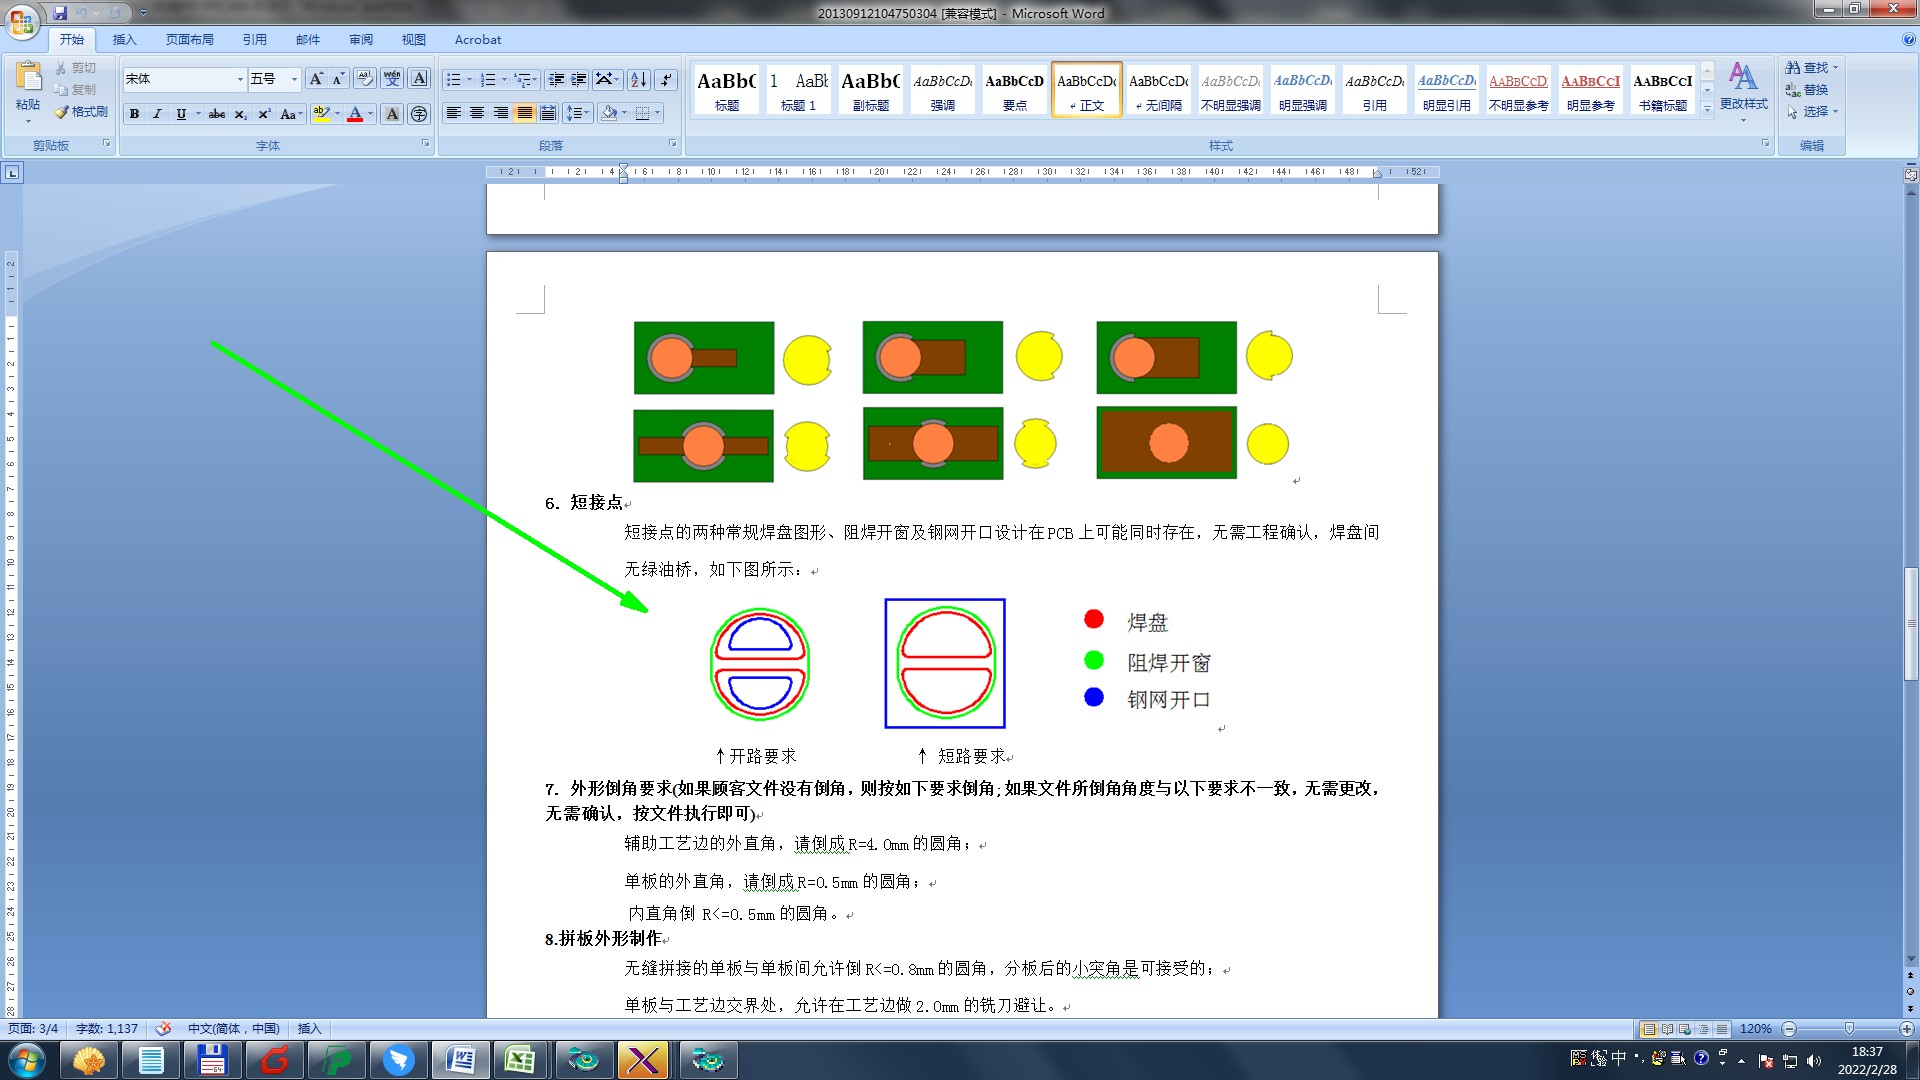Expand the font color dropdown arrow
This screenshot has width=1920, height=1080.
370,114
